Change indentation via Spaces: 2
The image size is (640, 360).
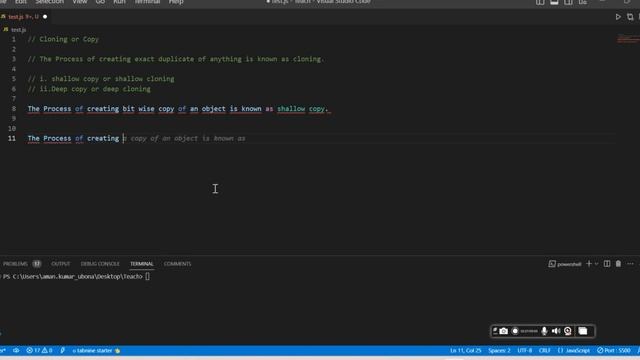499,350
